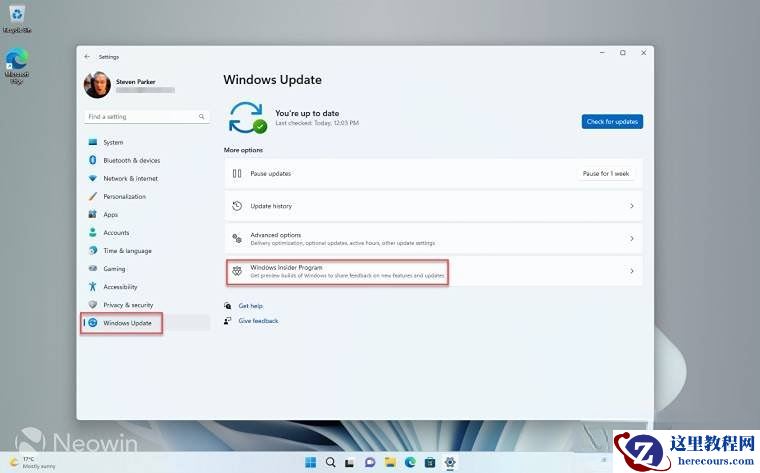Image resolution: width=760 pixels, height=473 pixels.
Task: Open Chat on the taskbar
Action: pyautogui.click(x=370, y=462)
